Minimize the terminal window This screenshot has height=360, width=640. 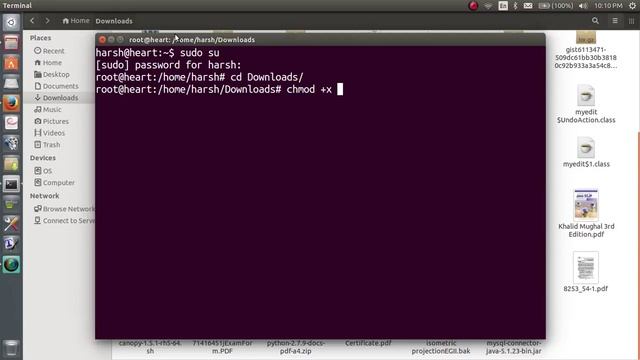111,40
